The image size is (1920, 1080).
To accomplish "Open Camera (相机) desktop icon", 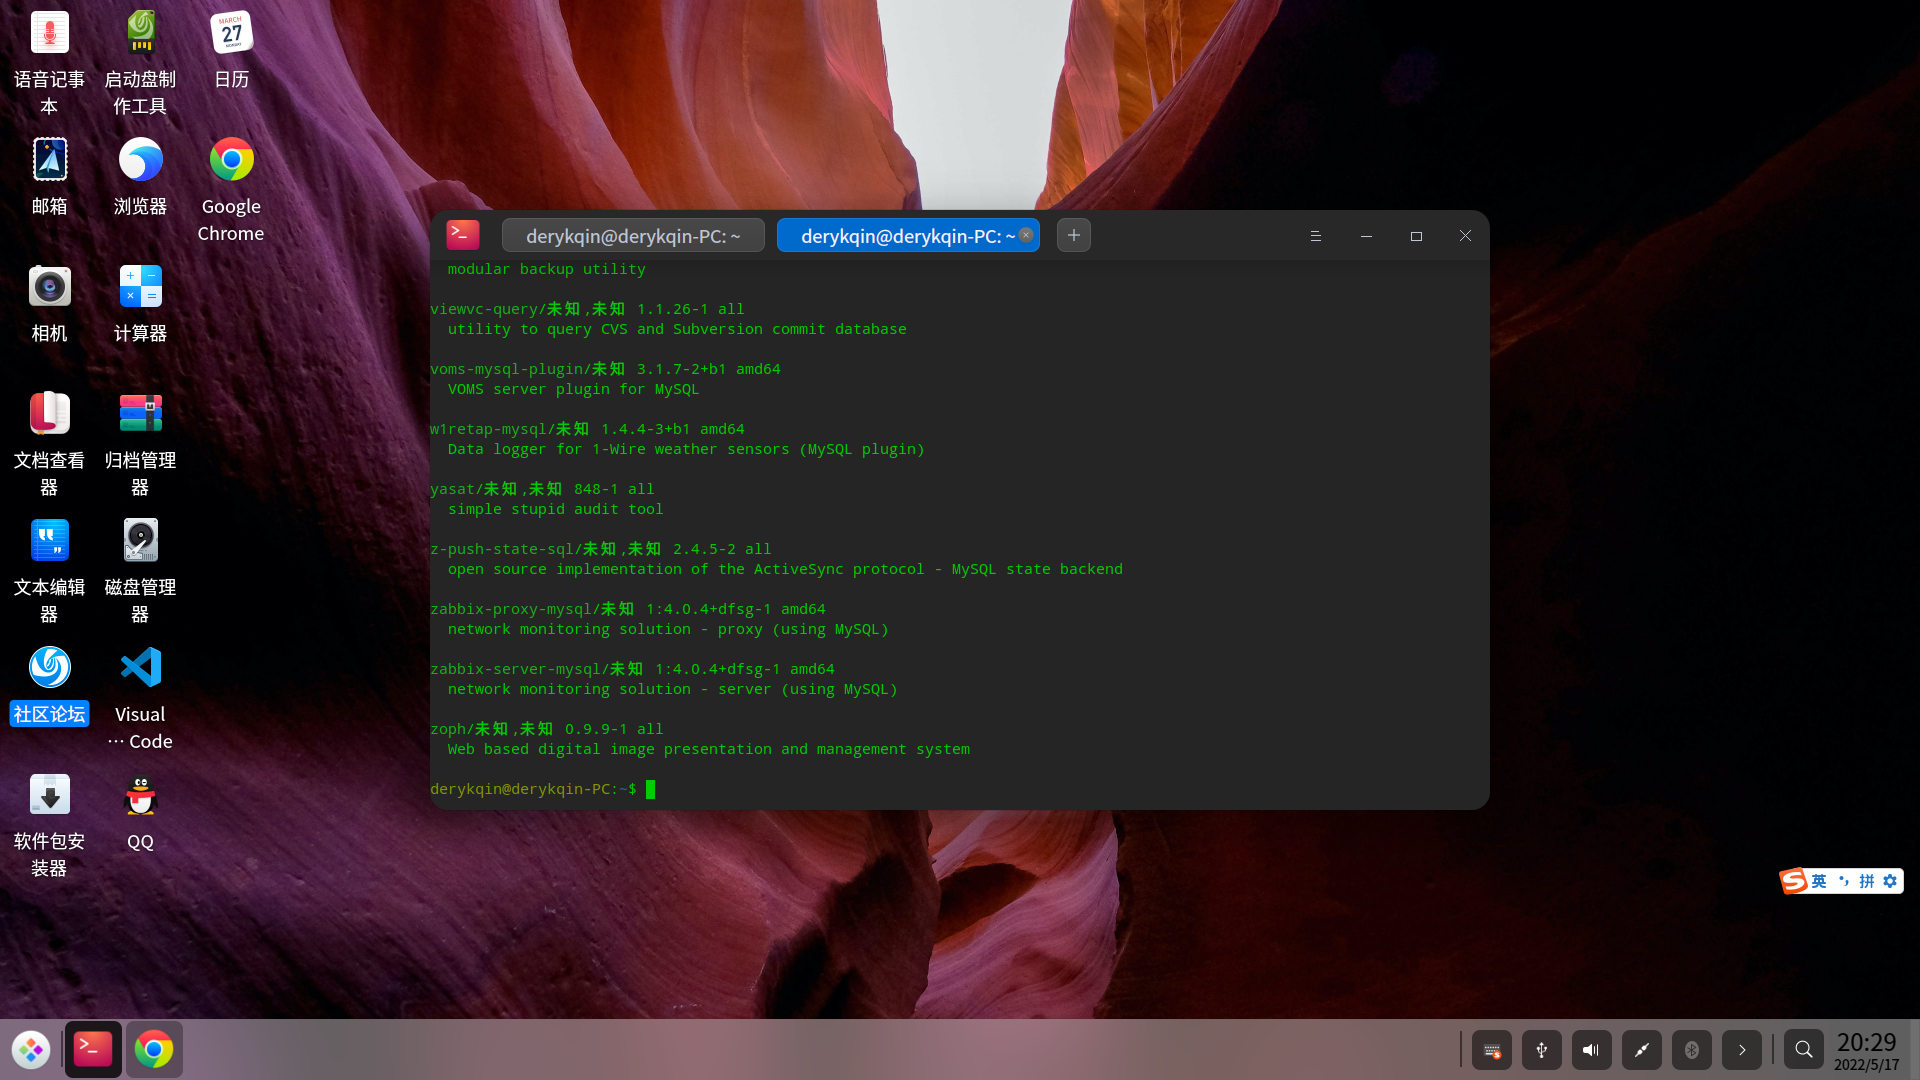I will tap(49, 287).
